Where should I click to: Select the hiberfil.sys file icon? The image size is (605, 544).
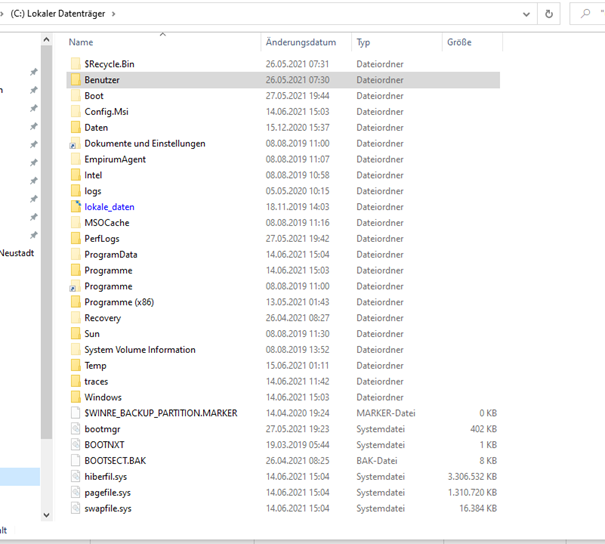[76, 476]
